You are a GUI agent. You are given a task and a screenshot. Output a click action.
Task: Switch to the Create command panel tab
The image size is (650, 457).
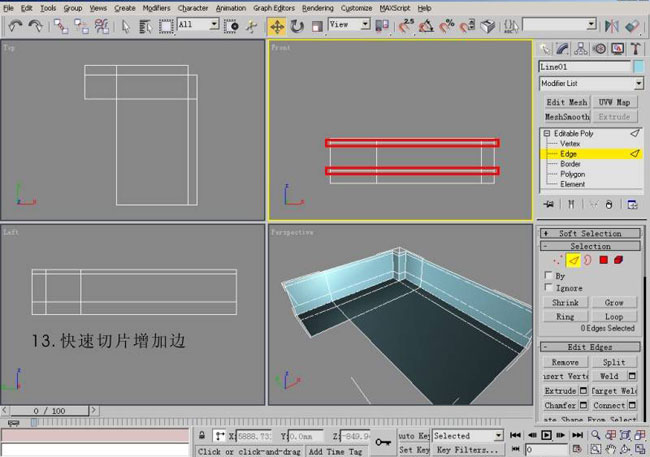coord(545,49)
